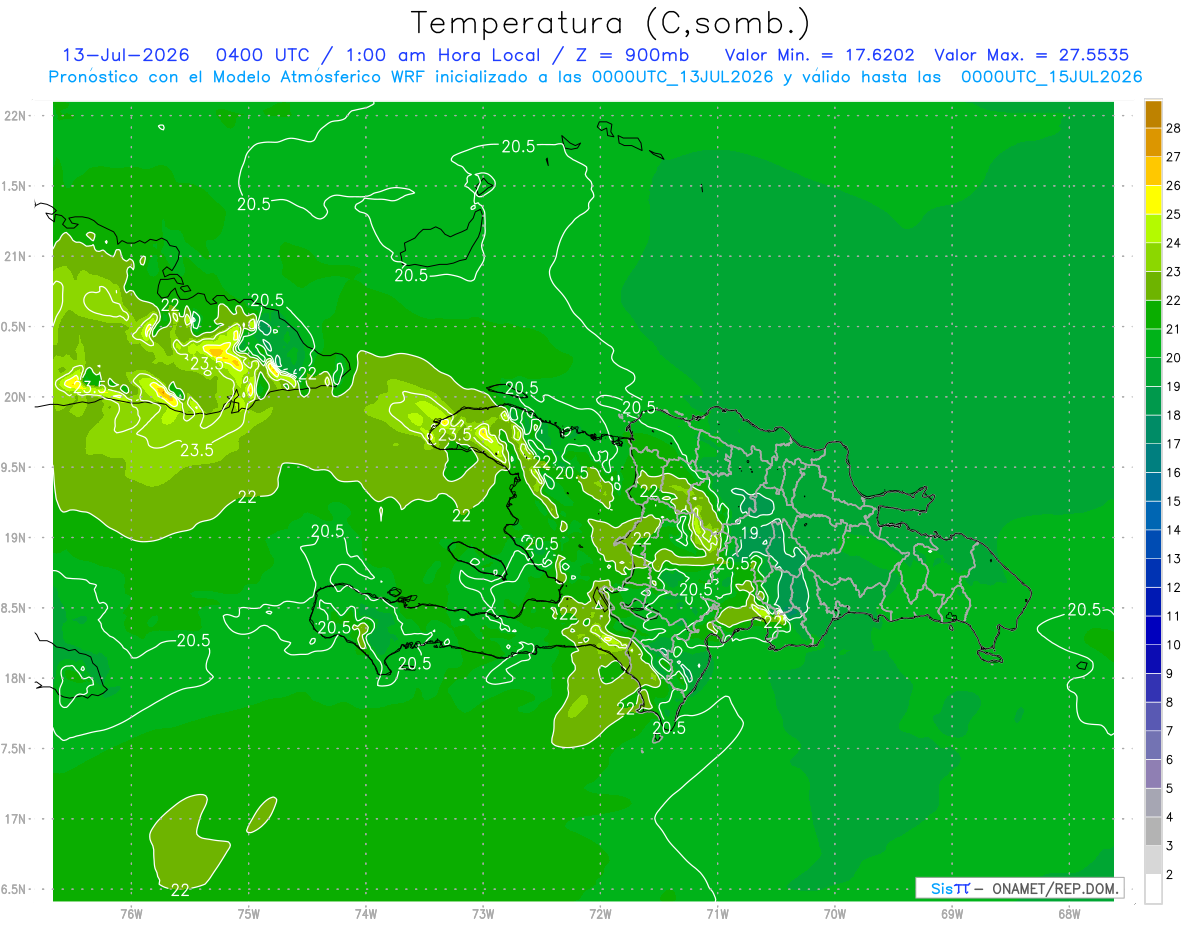Pick the purple colorbar swatch between 5 and 6
Image resolution: width=1200 pixels, height=927 pixels.
(x=1153, y=774)
